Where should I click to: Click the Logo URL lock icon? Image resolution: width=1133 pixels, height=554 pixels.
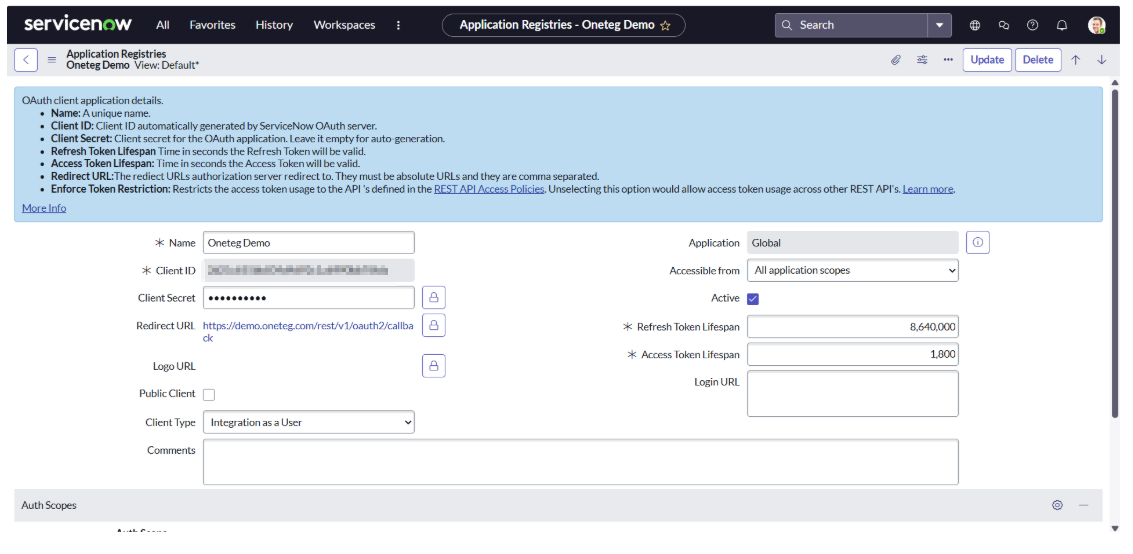tap(434, 366)
